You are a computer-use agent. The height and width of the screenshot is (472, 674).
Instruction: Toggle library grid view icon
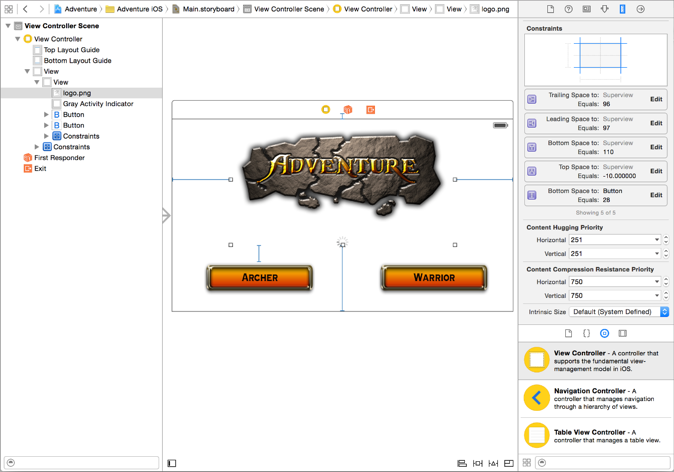[x=527, y=463]
